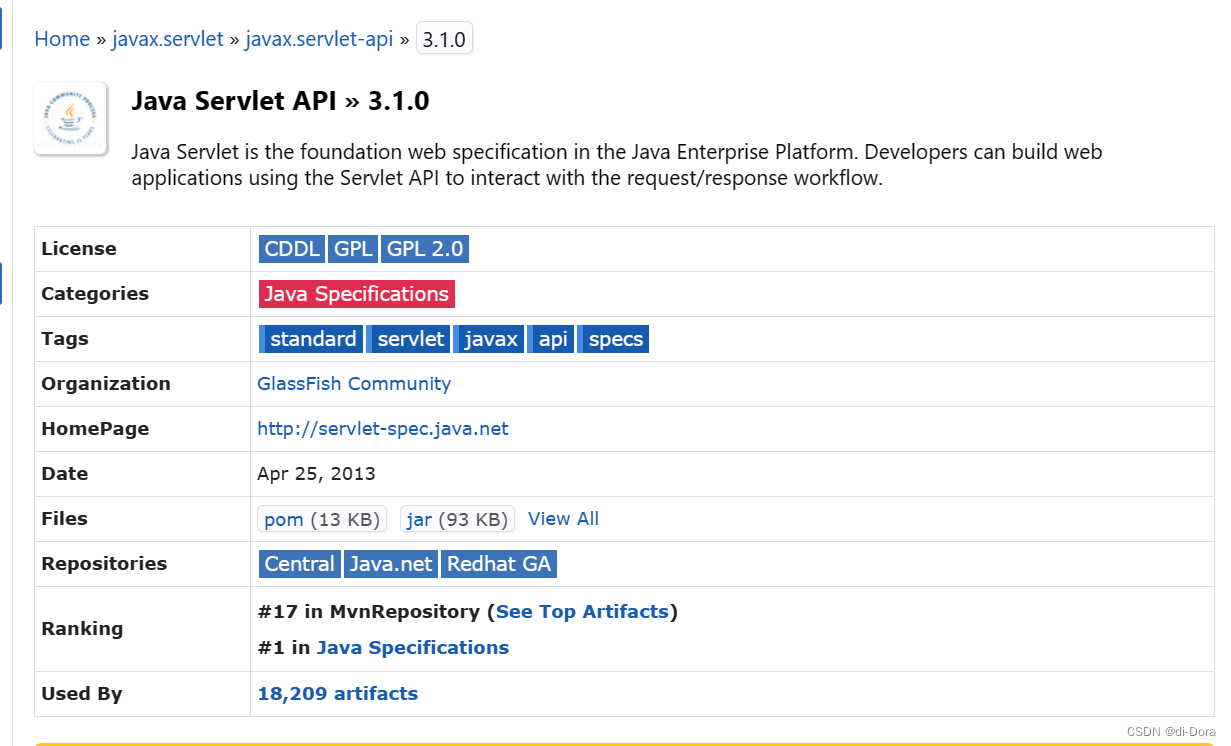Open the View All files link
This screenshot has width=1231, height=746.
(x=563, y=519)
